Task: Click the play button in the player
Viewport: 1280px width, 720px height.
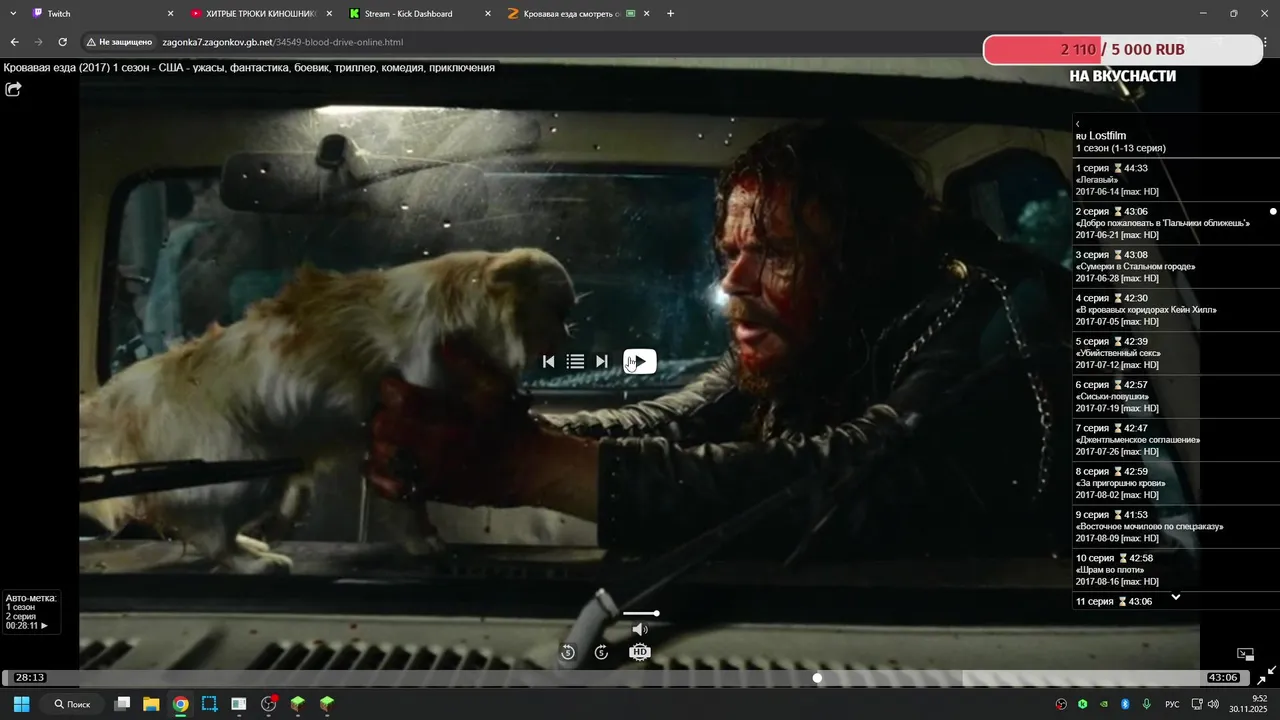Action: coord(640,361)
